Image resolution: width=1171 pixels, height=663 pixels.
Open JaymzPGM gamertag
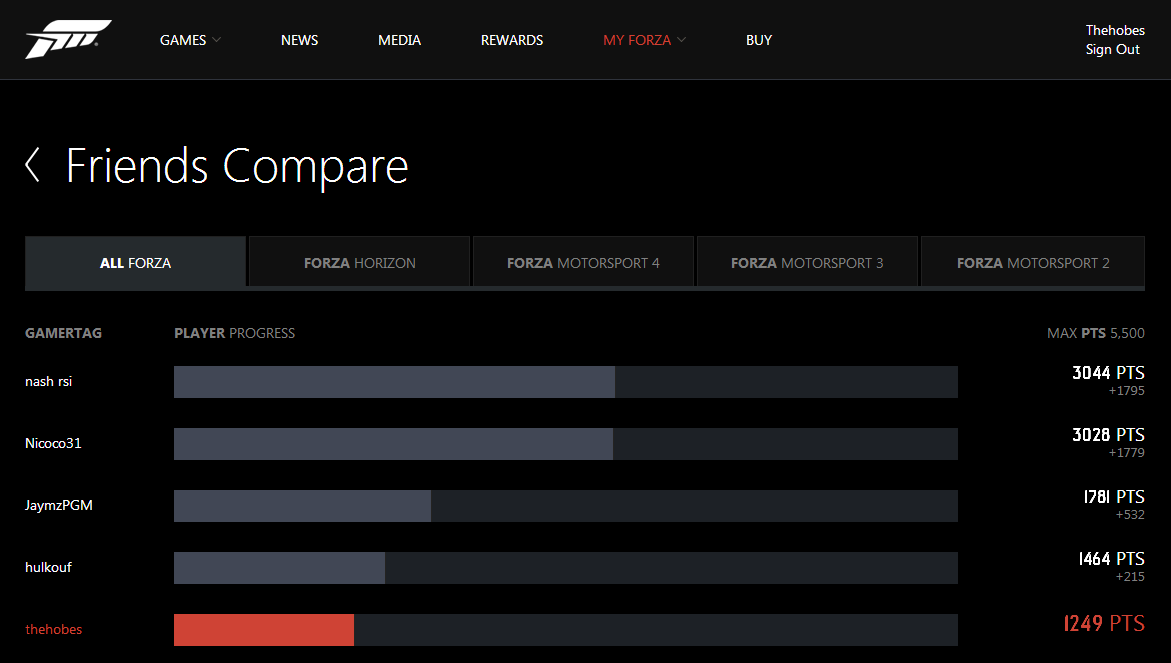click(59, 505)
